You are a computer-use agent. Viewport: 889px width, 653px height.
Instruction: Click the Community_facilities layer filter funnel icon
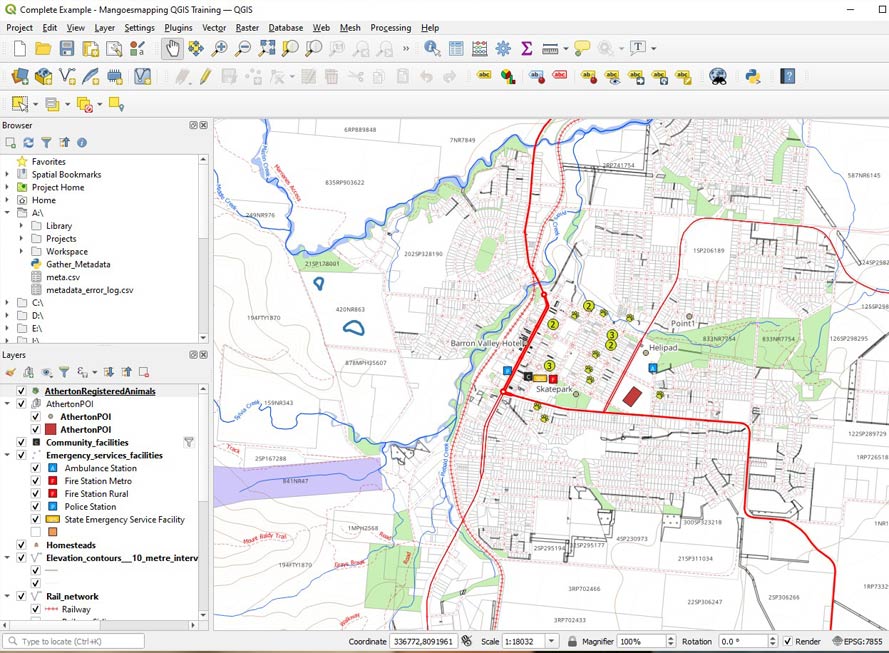(x=189, y=442)
